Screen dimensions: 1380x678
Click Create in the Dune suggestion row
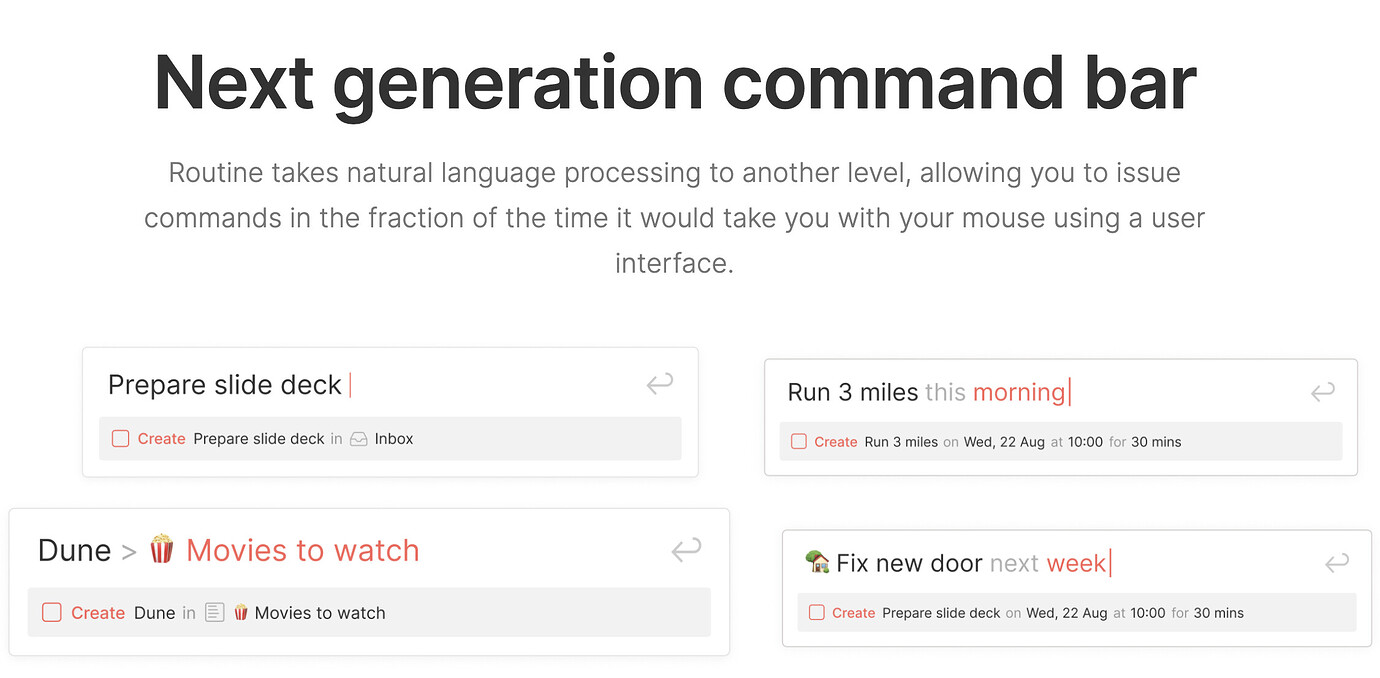point(98,612)
